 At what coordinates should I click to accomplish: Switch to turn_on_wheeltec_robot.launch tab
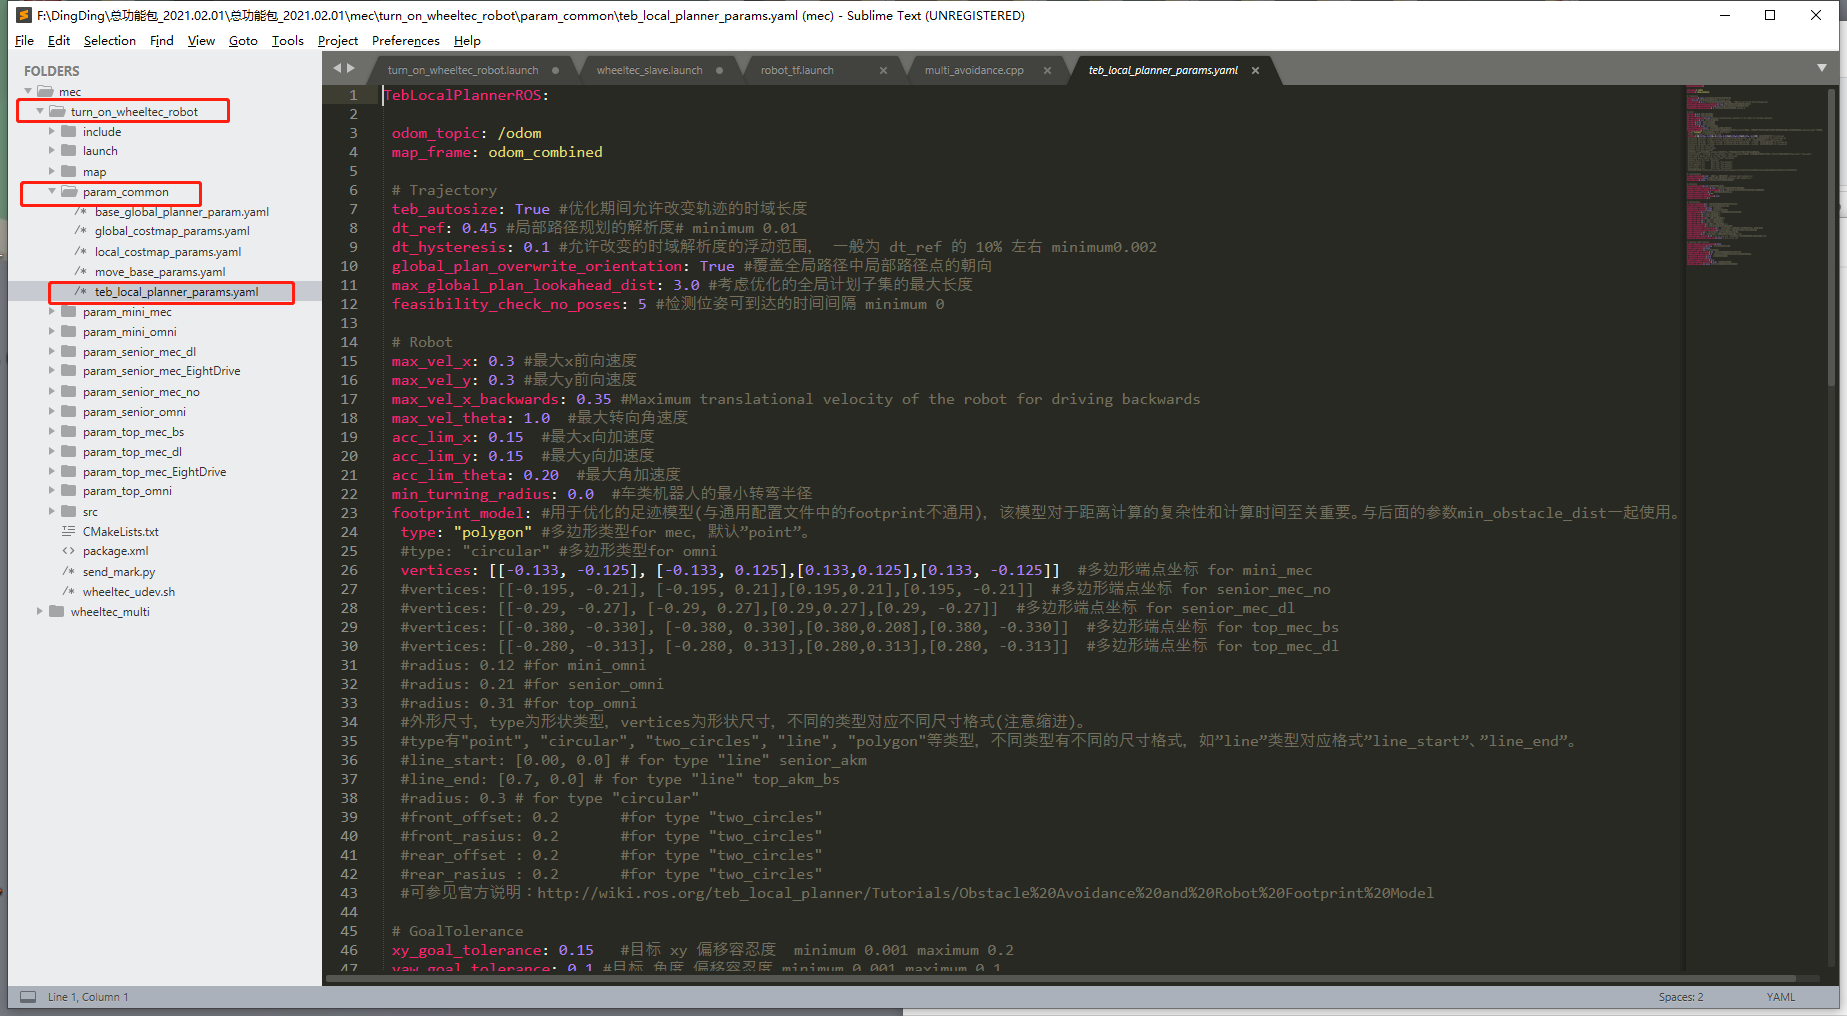click(x=463, y=70)
